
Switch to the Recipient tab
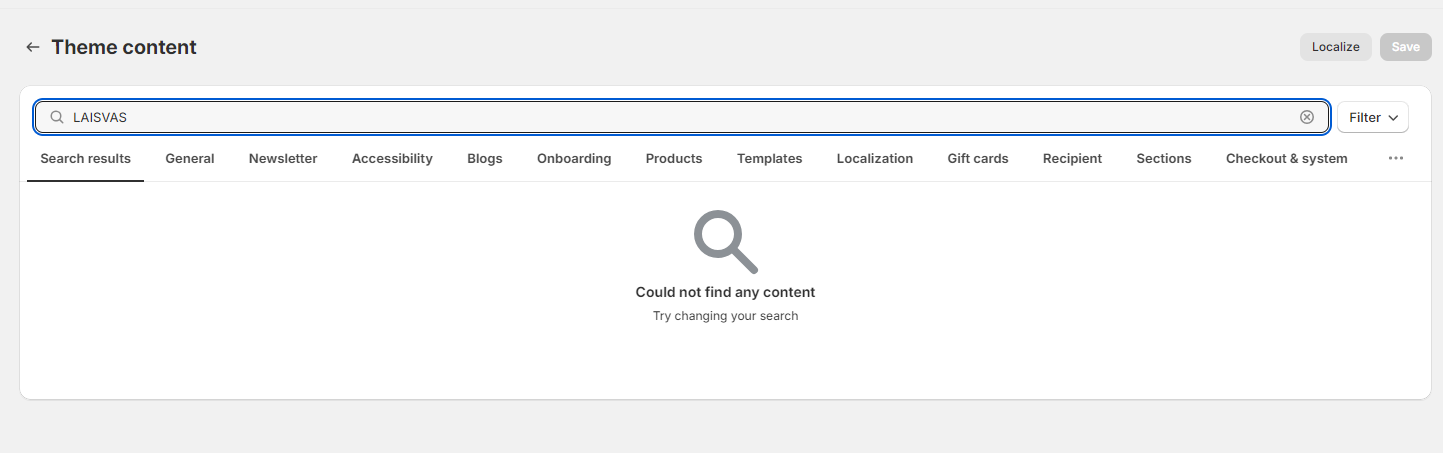tap(1072, 158)
